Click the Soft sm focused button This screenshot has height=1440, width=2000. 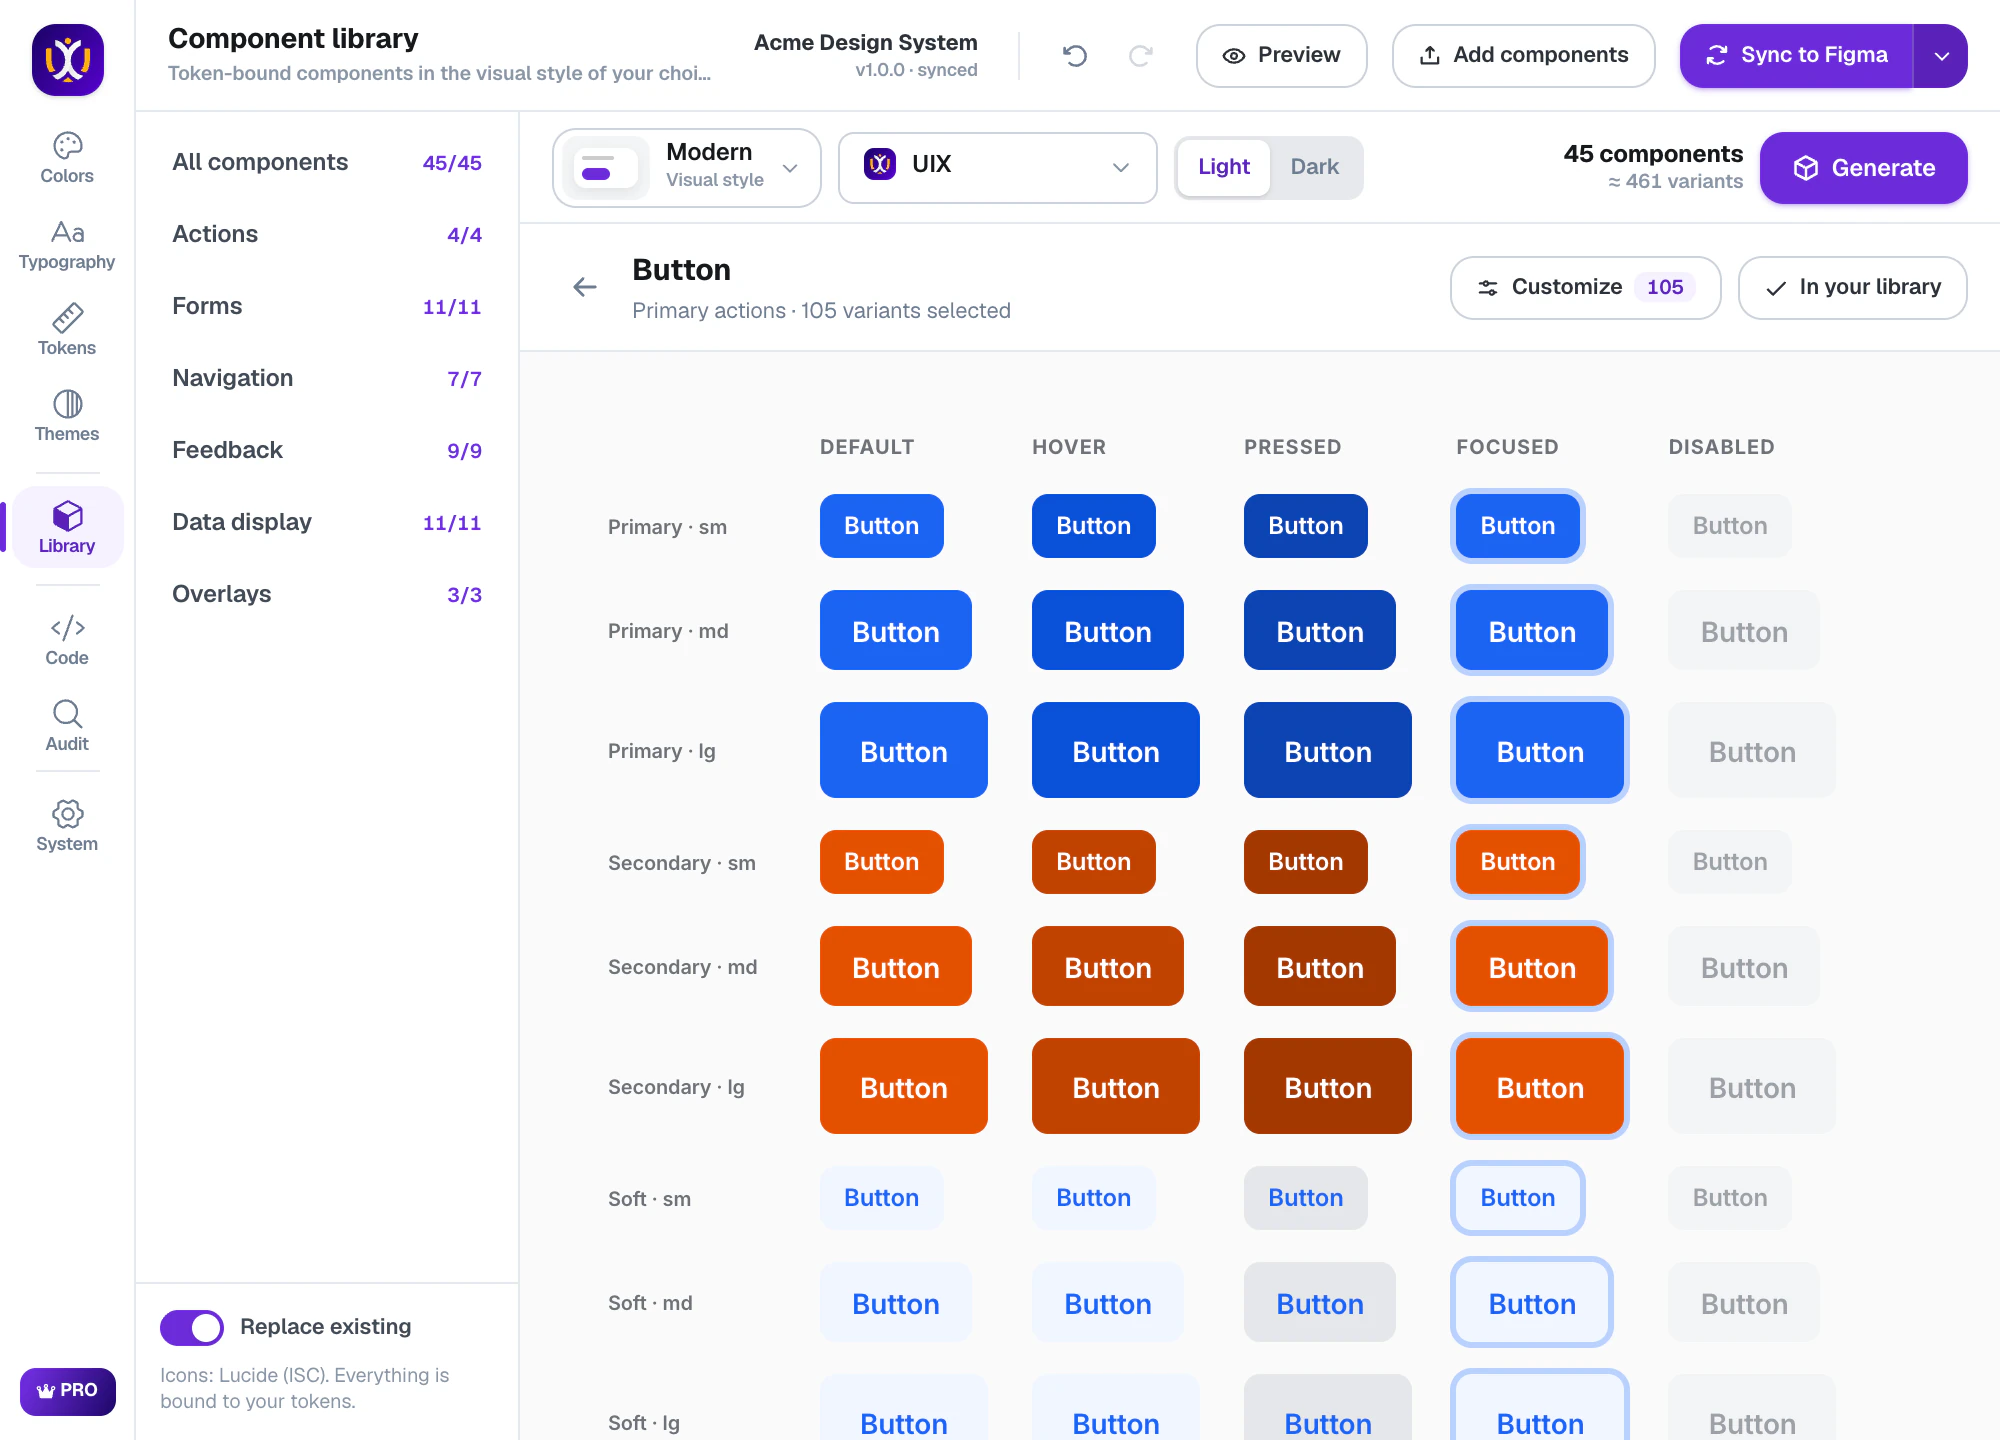pos(1517,1198)
